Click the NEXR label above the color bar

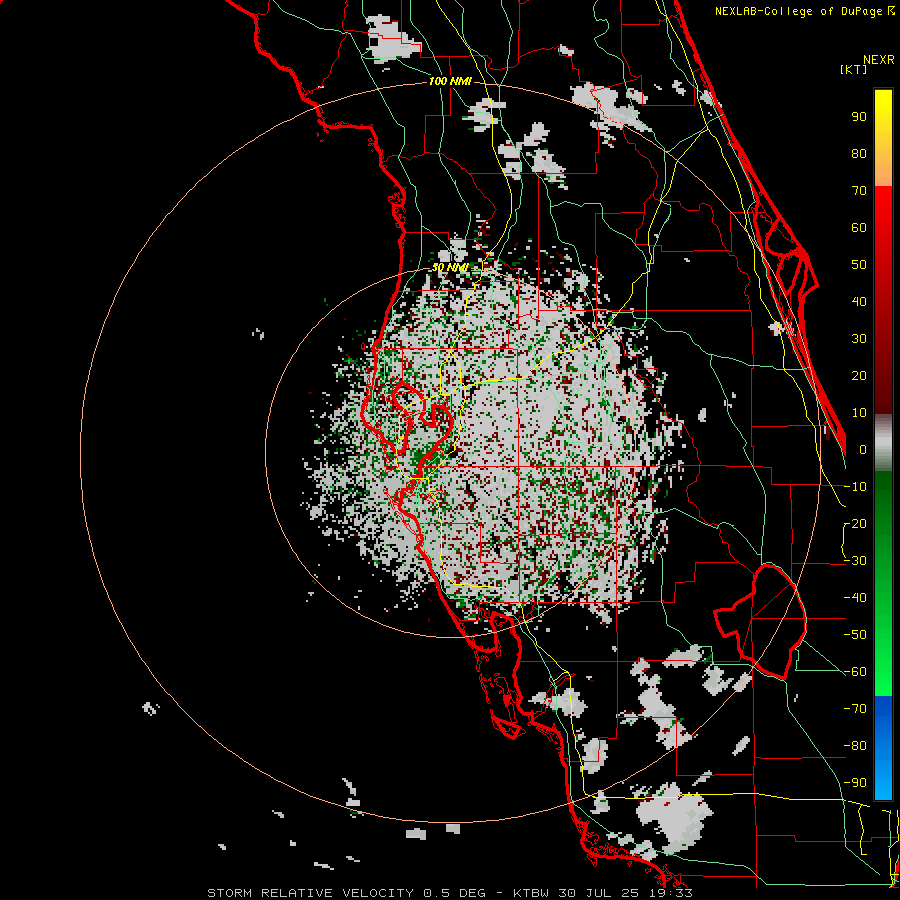[879, 60]
